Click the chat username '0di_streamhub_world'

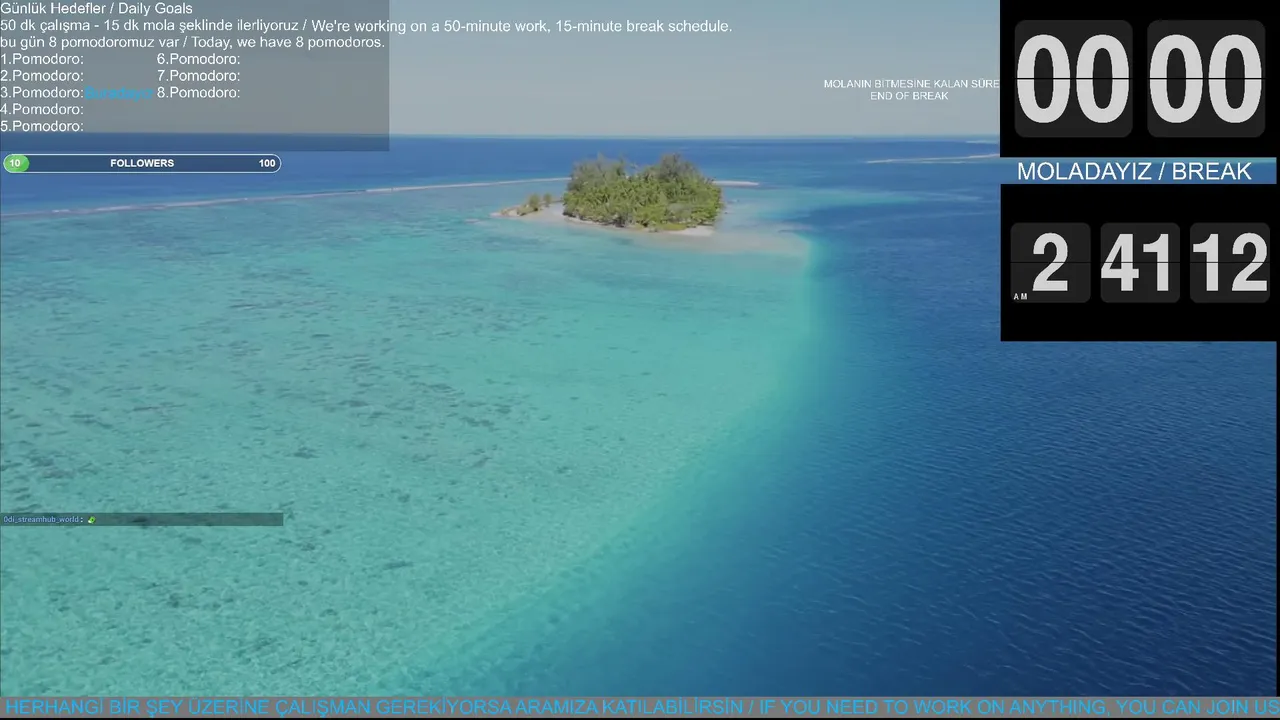[x=42, y=519]
